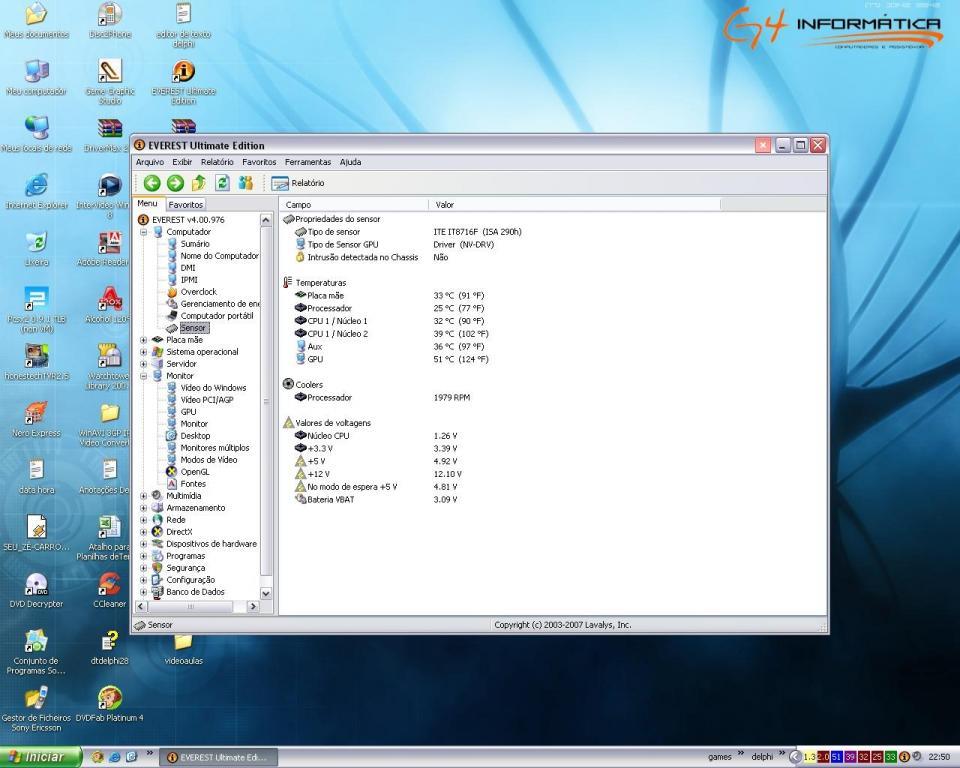Open the Ferramentas menu
960x768 pixels.
click(x=307, y=162)
